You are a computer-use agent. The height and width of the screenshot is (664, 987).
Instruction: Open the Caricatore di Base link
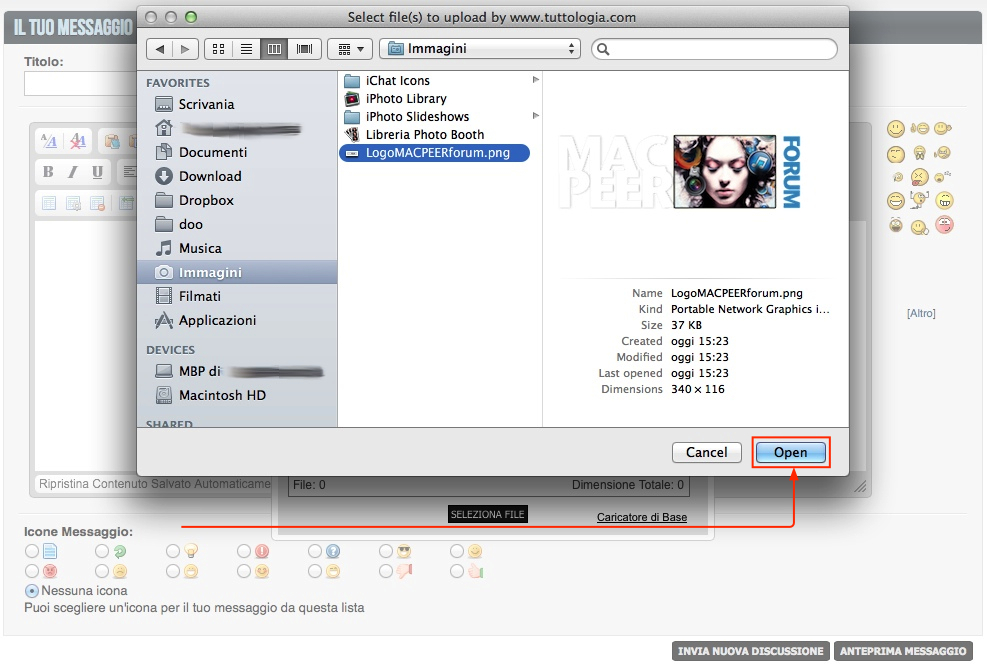tap(641, 517)
